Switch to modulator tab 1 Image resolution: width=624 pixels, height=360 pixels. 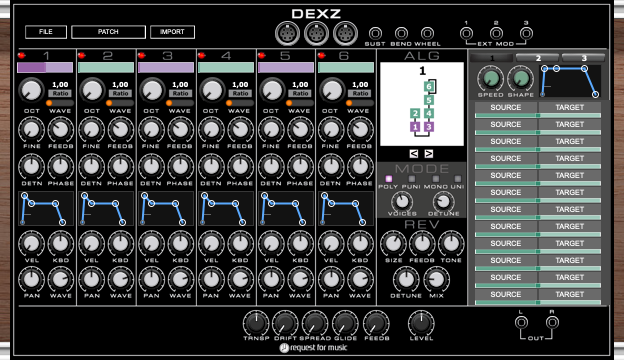coord(491,58)
